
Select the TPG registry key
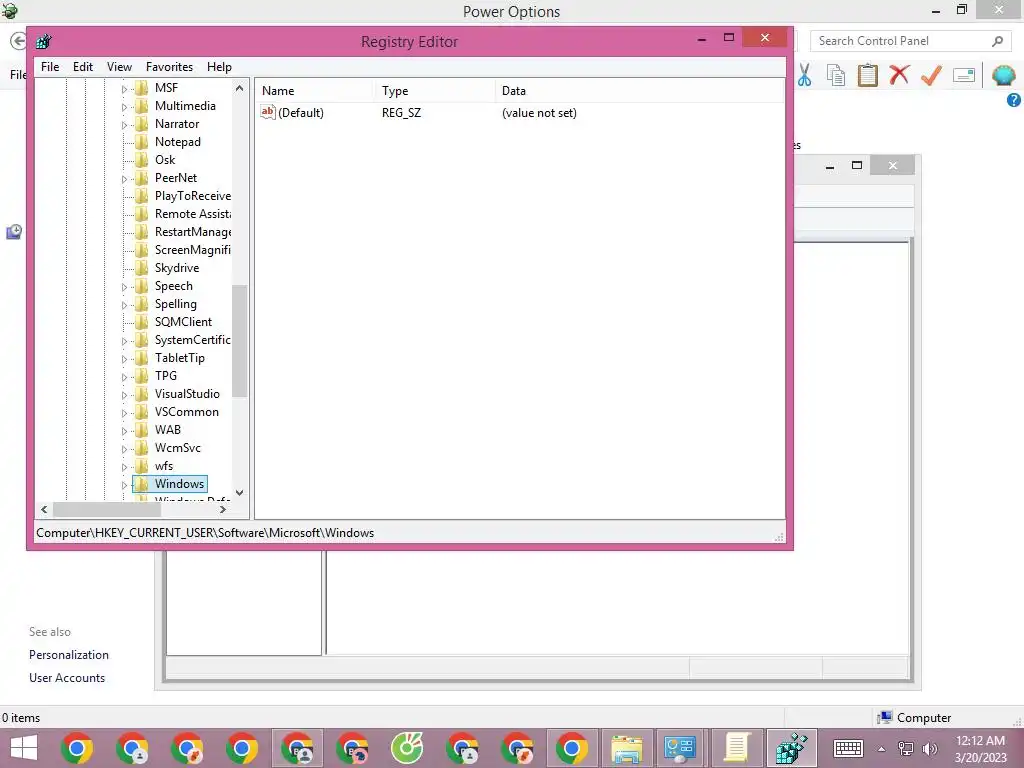165,376
